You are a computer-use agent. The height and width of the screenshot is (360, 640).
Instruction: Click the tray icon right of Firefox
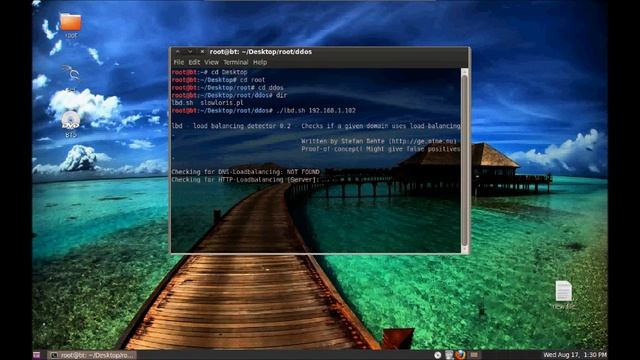(474, 355)
